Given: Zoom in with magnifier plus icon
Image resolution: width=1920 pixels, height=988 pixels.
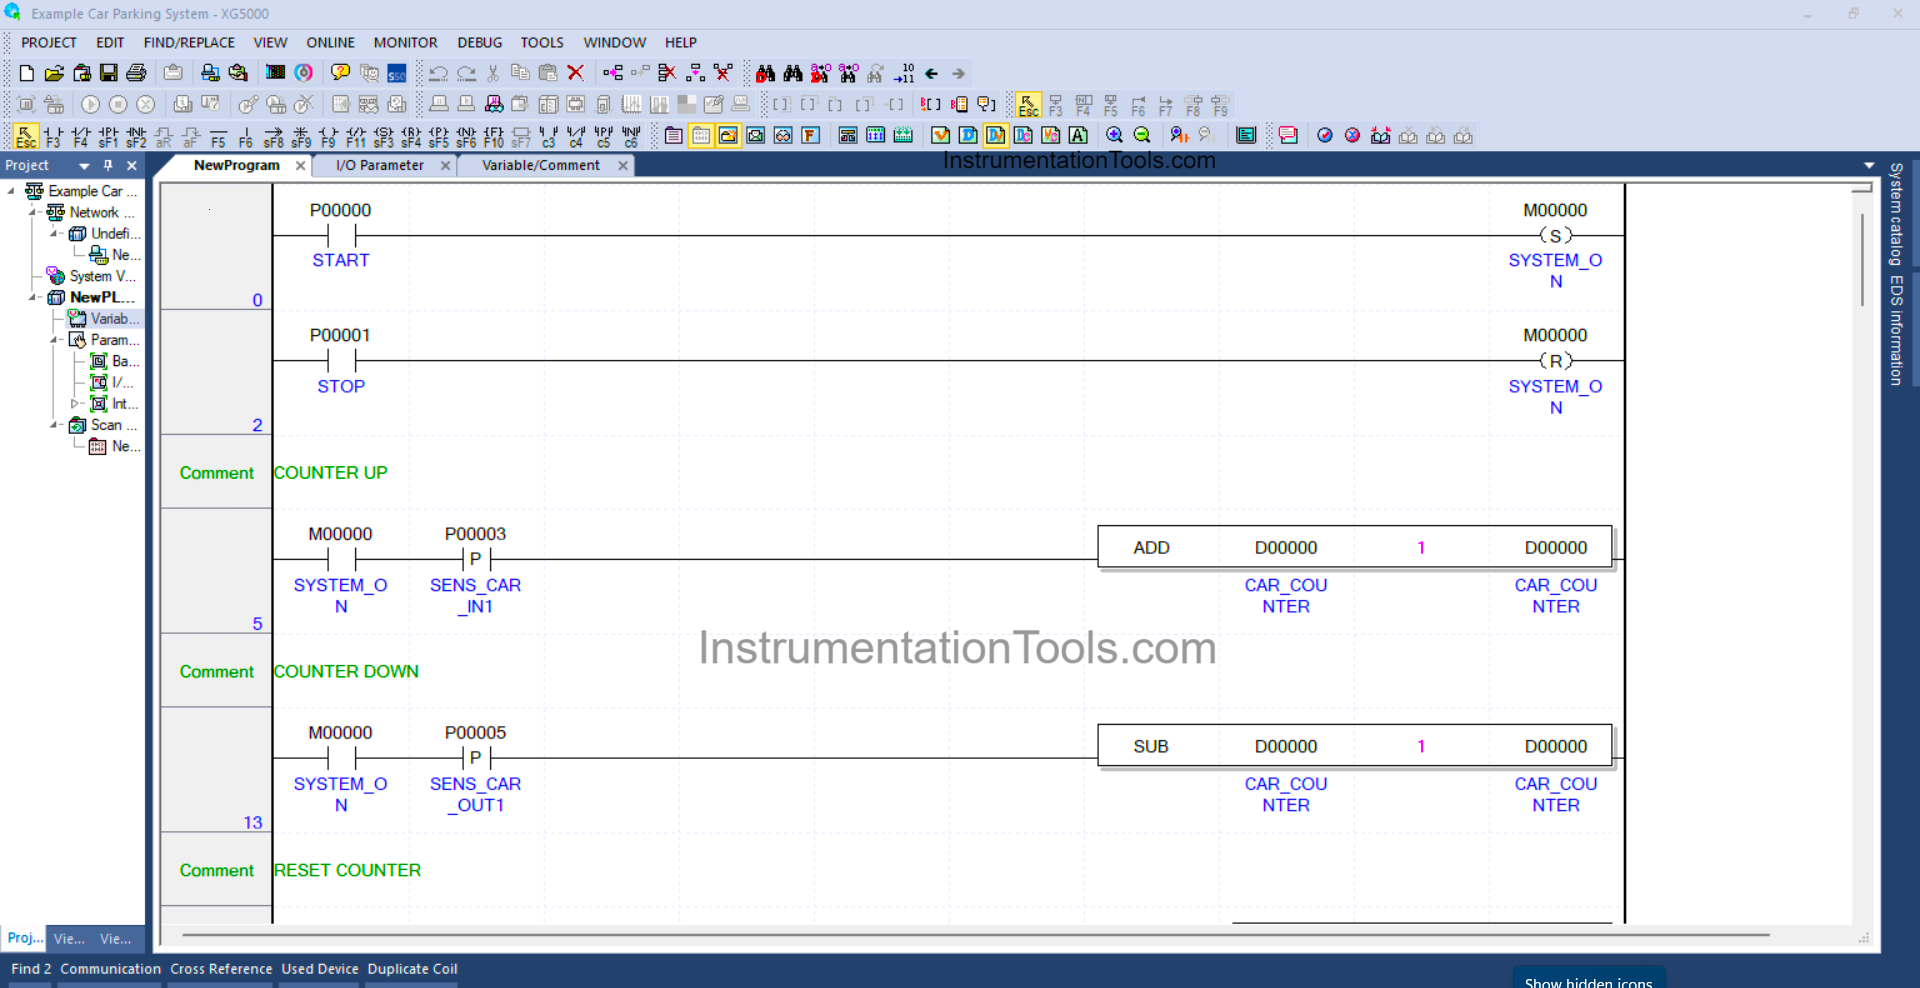Looking at the screenshot, I should [1114, 135].
